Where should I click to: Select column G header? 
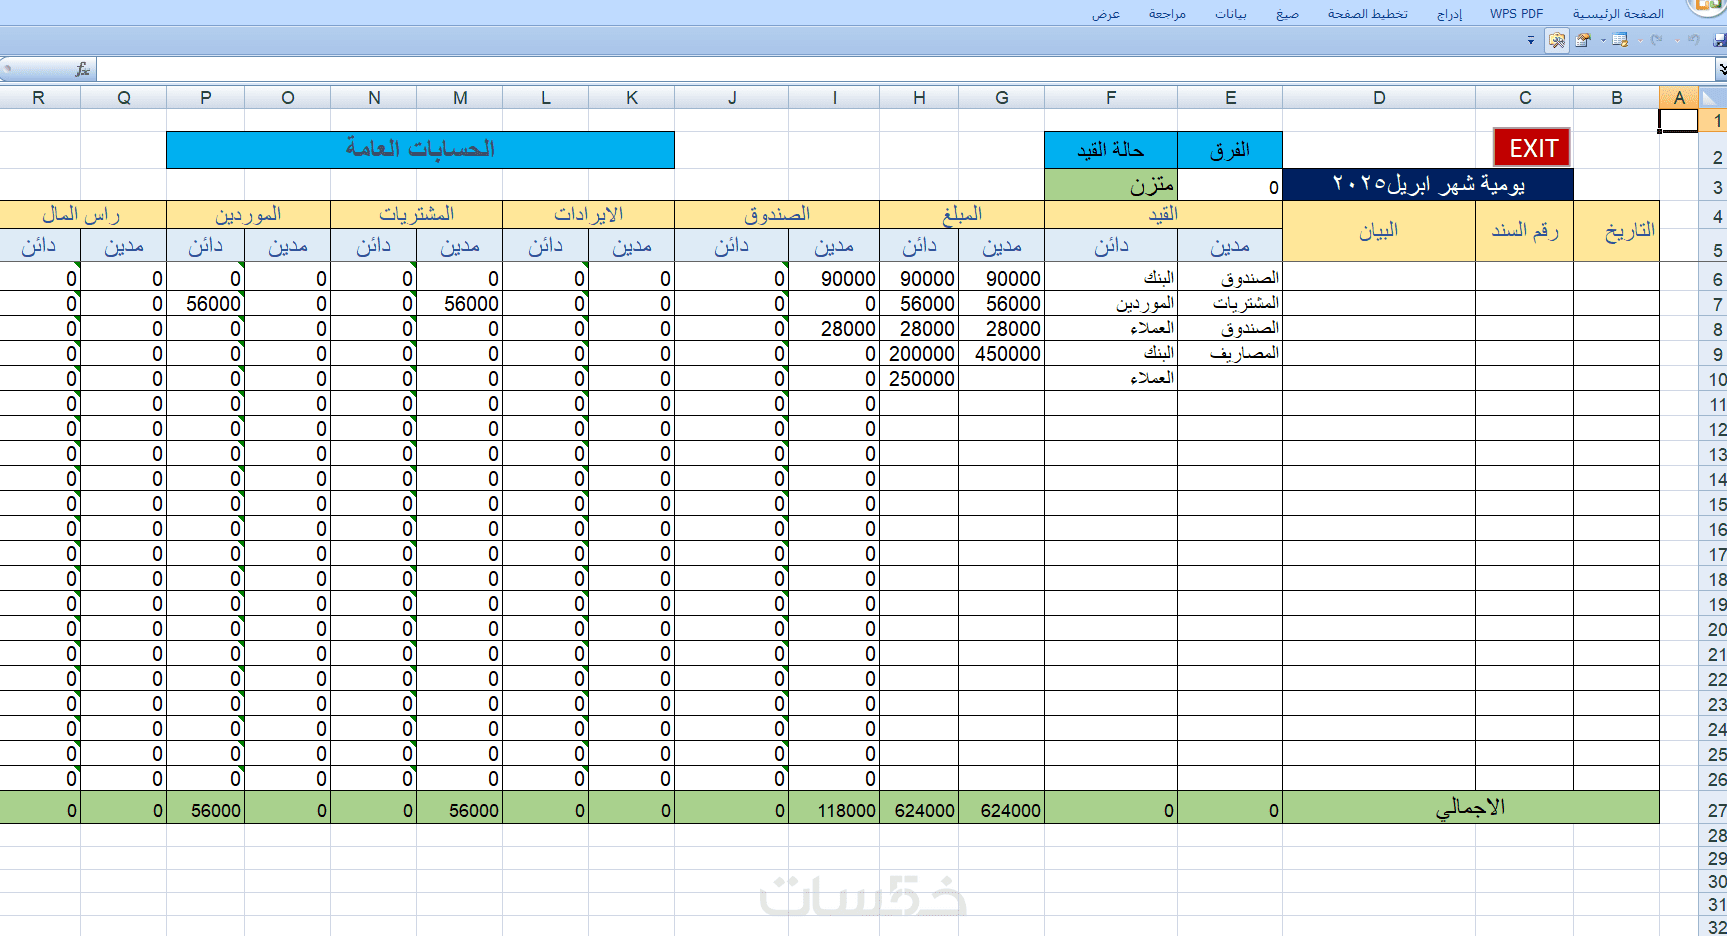(x=1002, y=97)
